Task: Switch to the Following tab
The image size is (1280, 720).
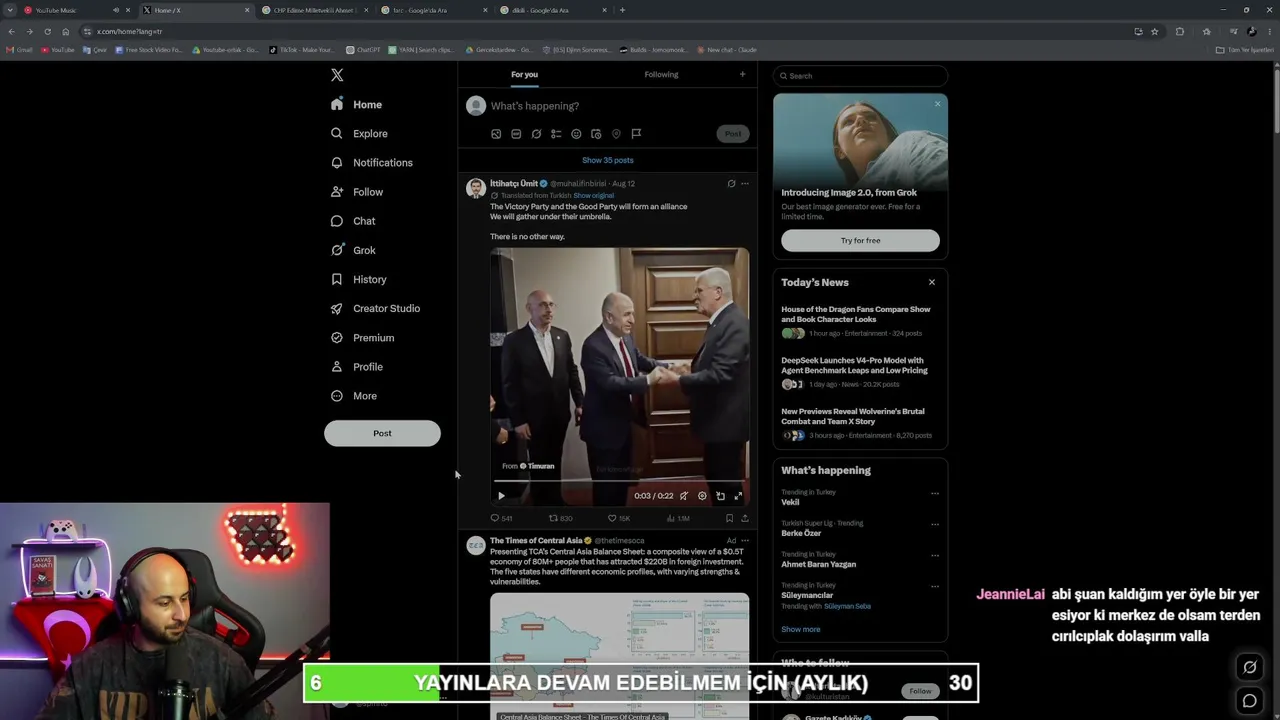Action: pyautogui.click(x=661, y=75)
